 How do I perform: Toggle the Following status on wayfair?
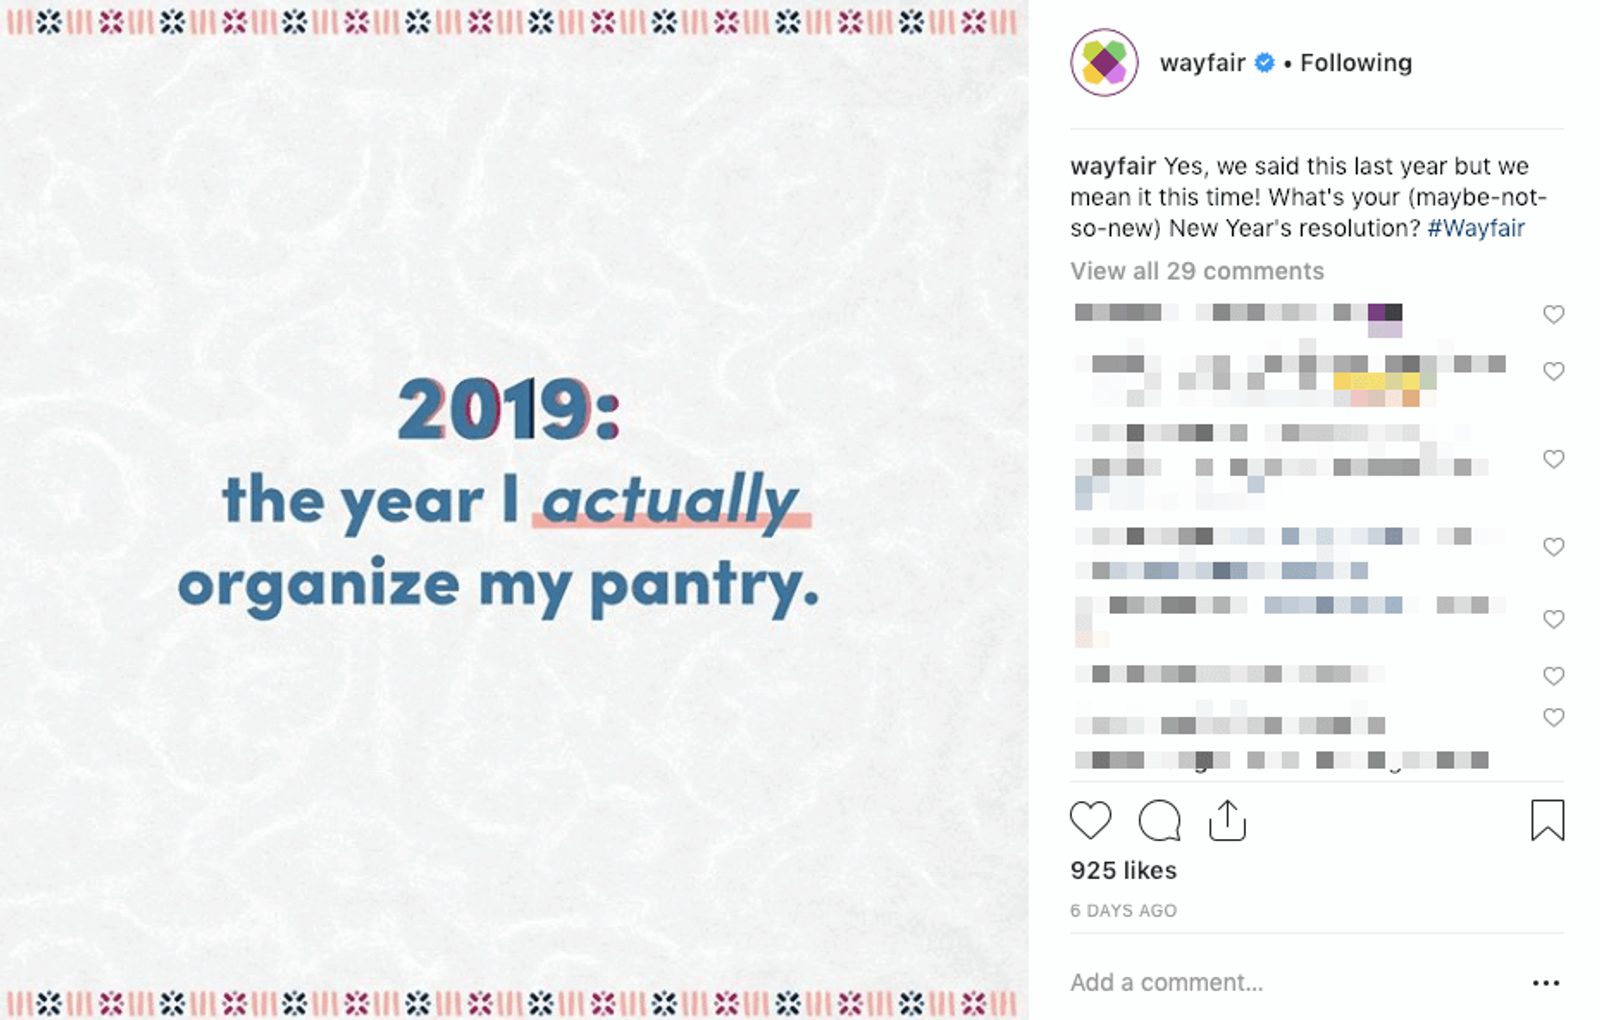1355,61
